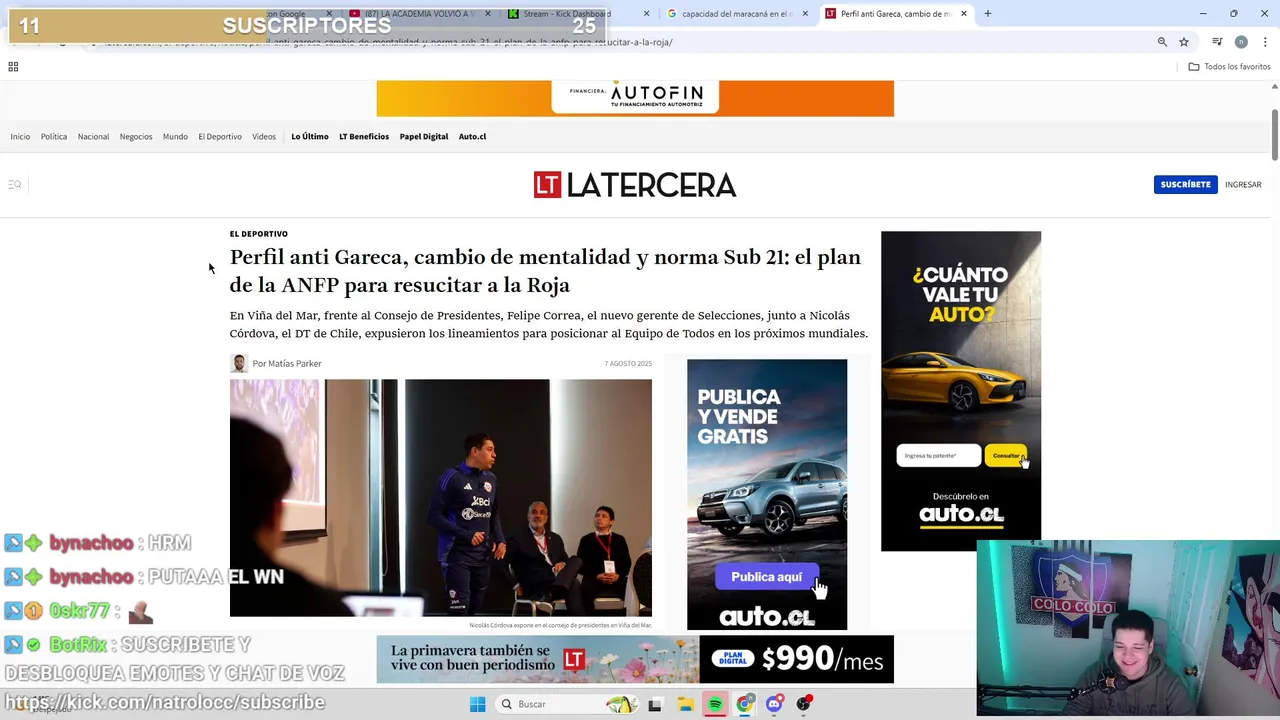Open the Chrome media control icon
The height and width of the screenshot is (720, 1280).
(x=1217, y=42)
